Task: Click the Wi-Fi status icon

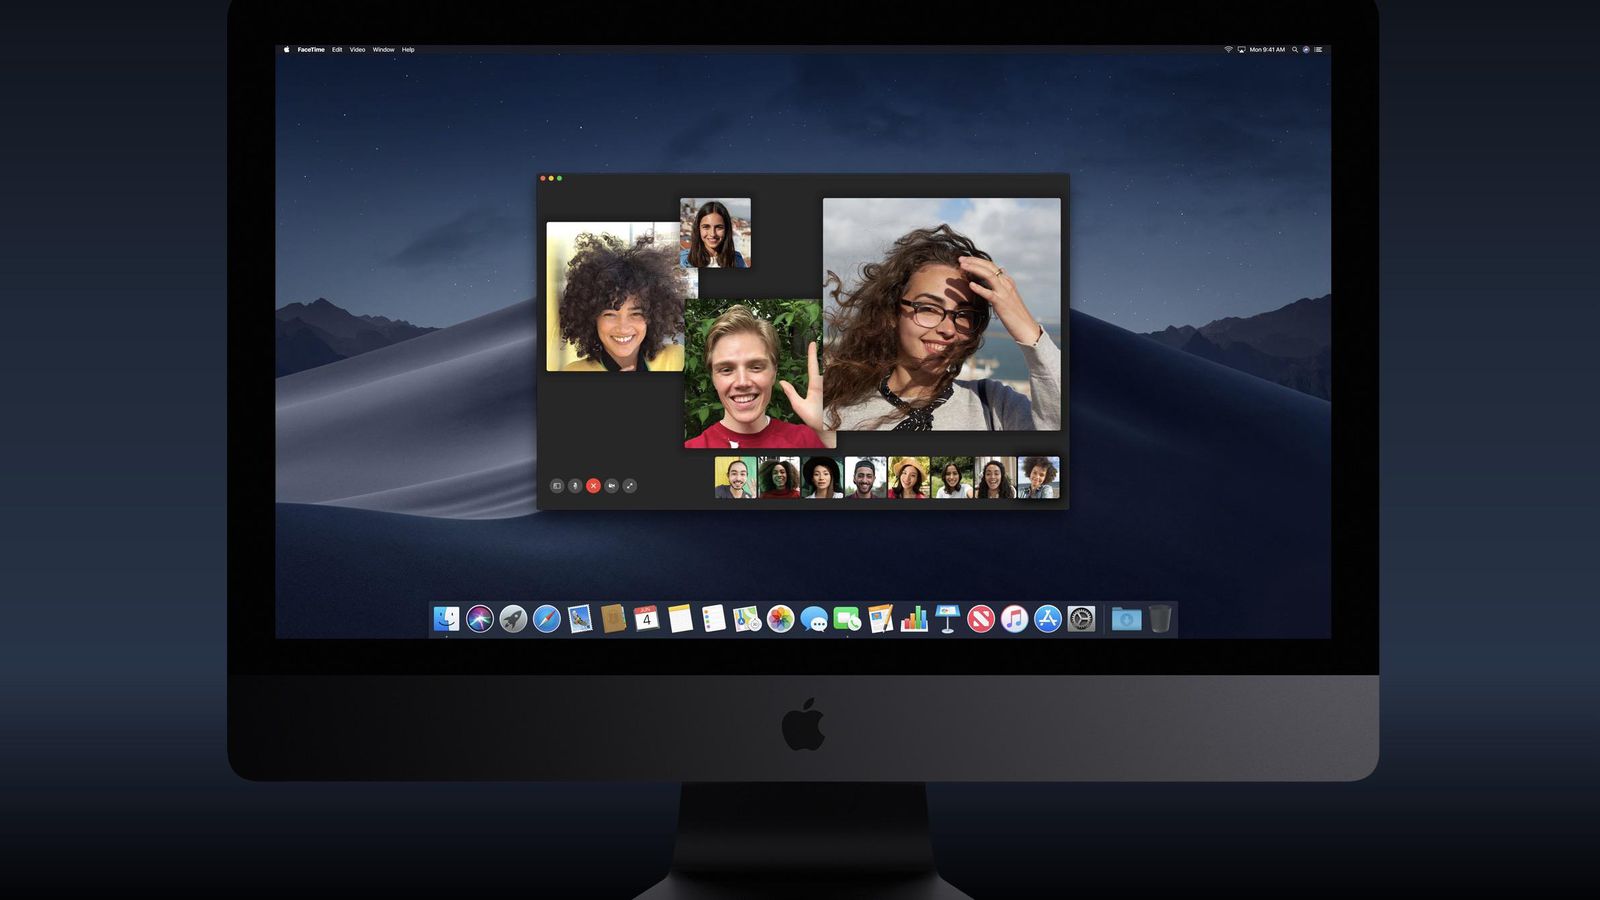Action: [x=1228, y=49]
